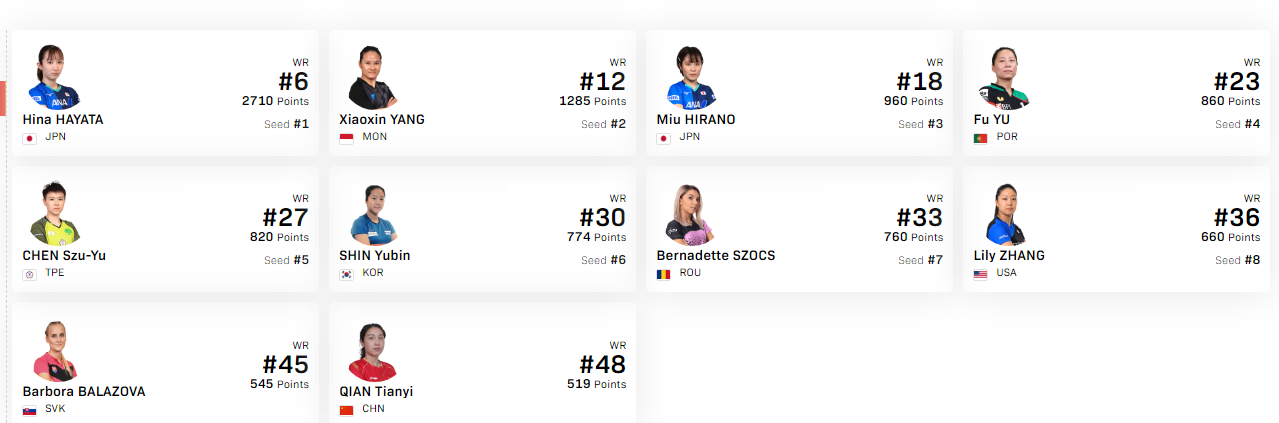Click Bernadette SZOCS's player photo
Screen dimensions: 1279x423
click(690, 214)
